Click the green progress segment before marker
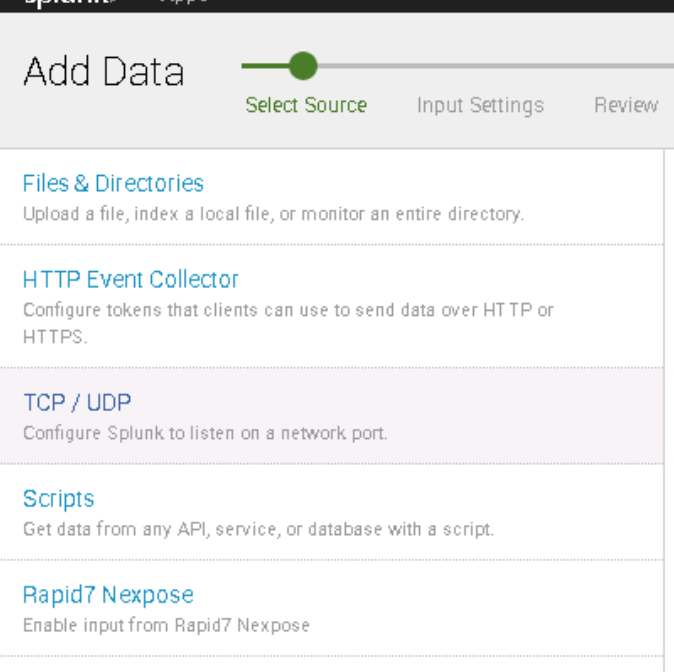 (264, 67)
